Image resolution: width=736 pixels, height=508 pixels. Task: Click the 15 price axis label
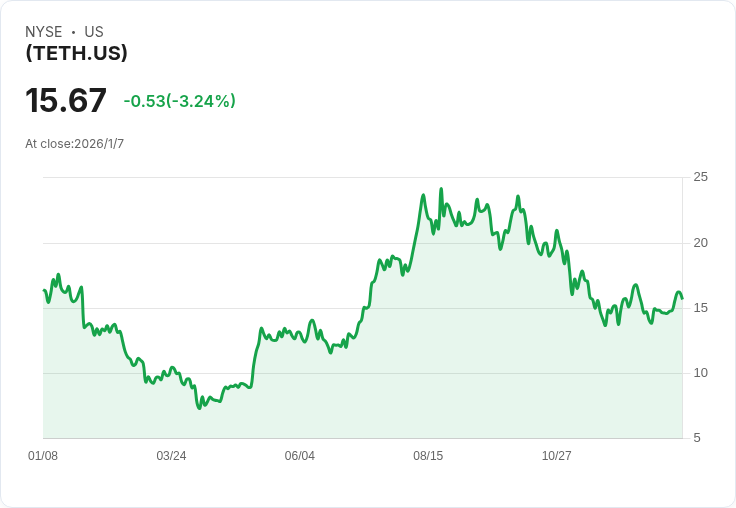[701, 308]
